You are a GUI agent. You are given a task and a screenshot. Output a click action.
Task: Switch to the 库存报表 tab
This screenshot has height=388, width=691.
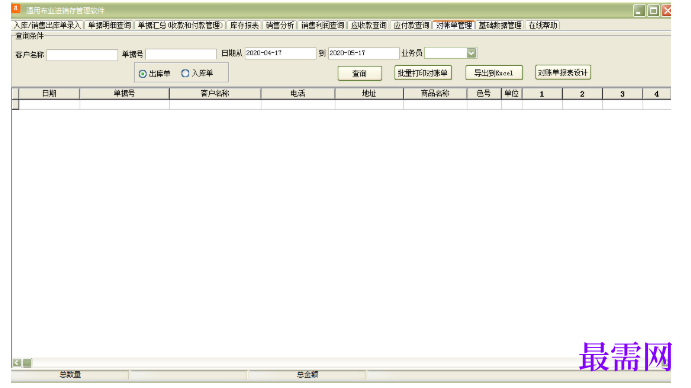click(x=244, y=25)
